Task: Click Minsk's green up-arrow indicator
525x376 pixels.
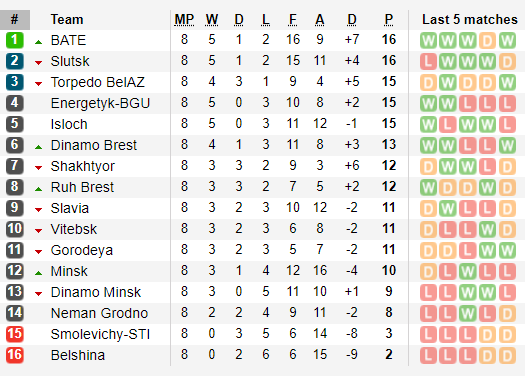Action: [39, 273]
